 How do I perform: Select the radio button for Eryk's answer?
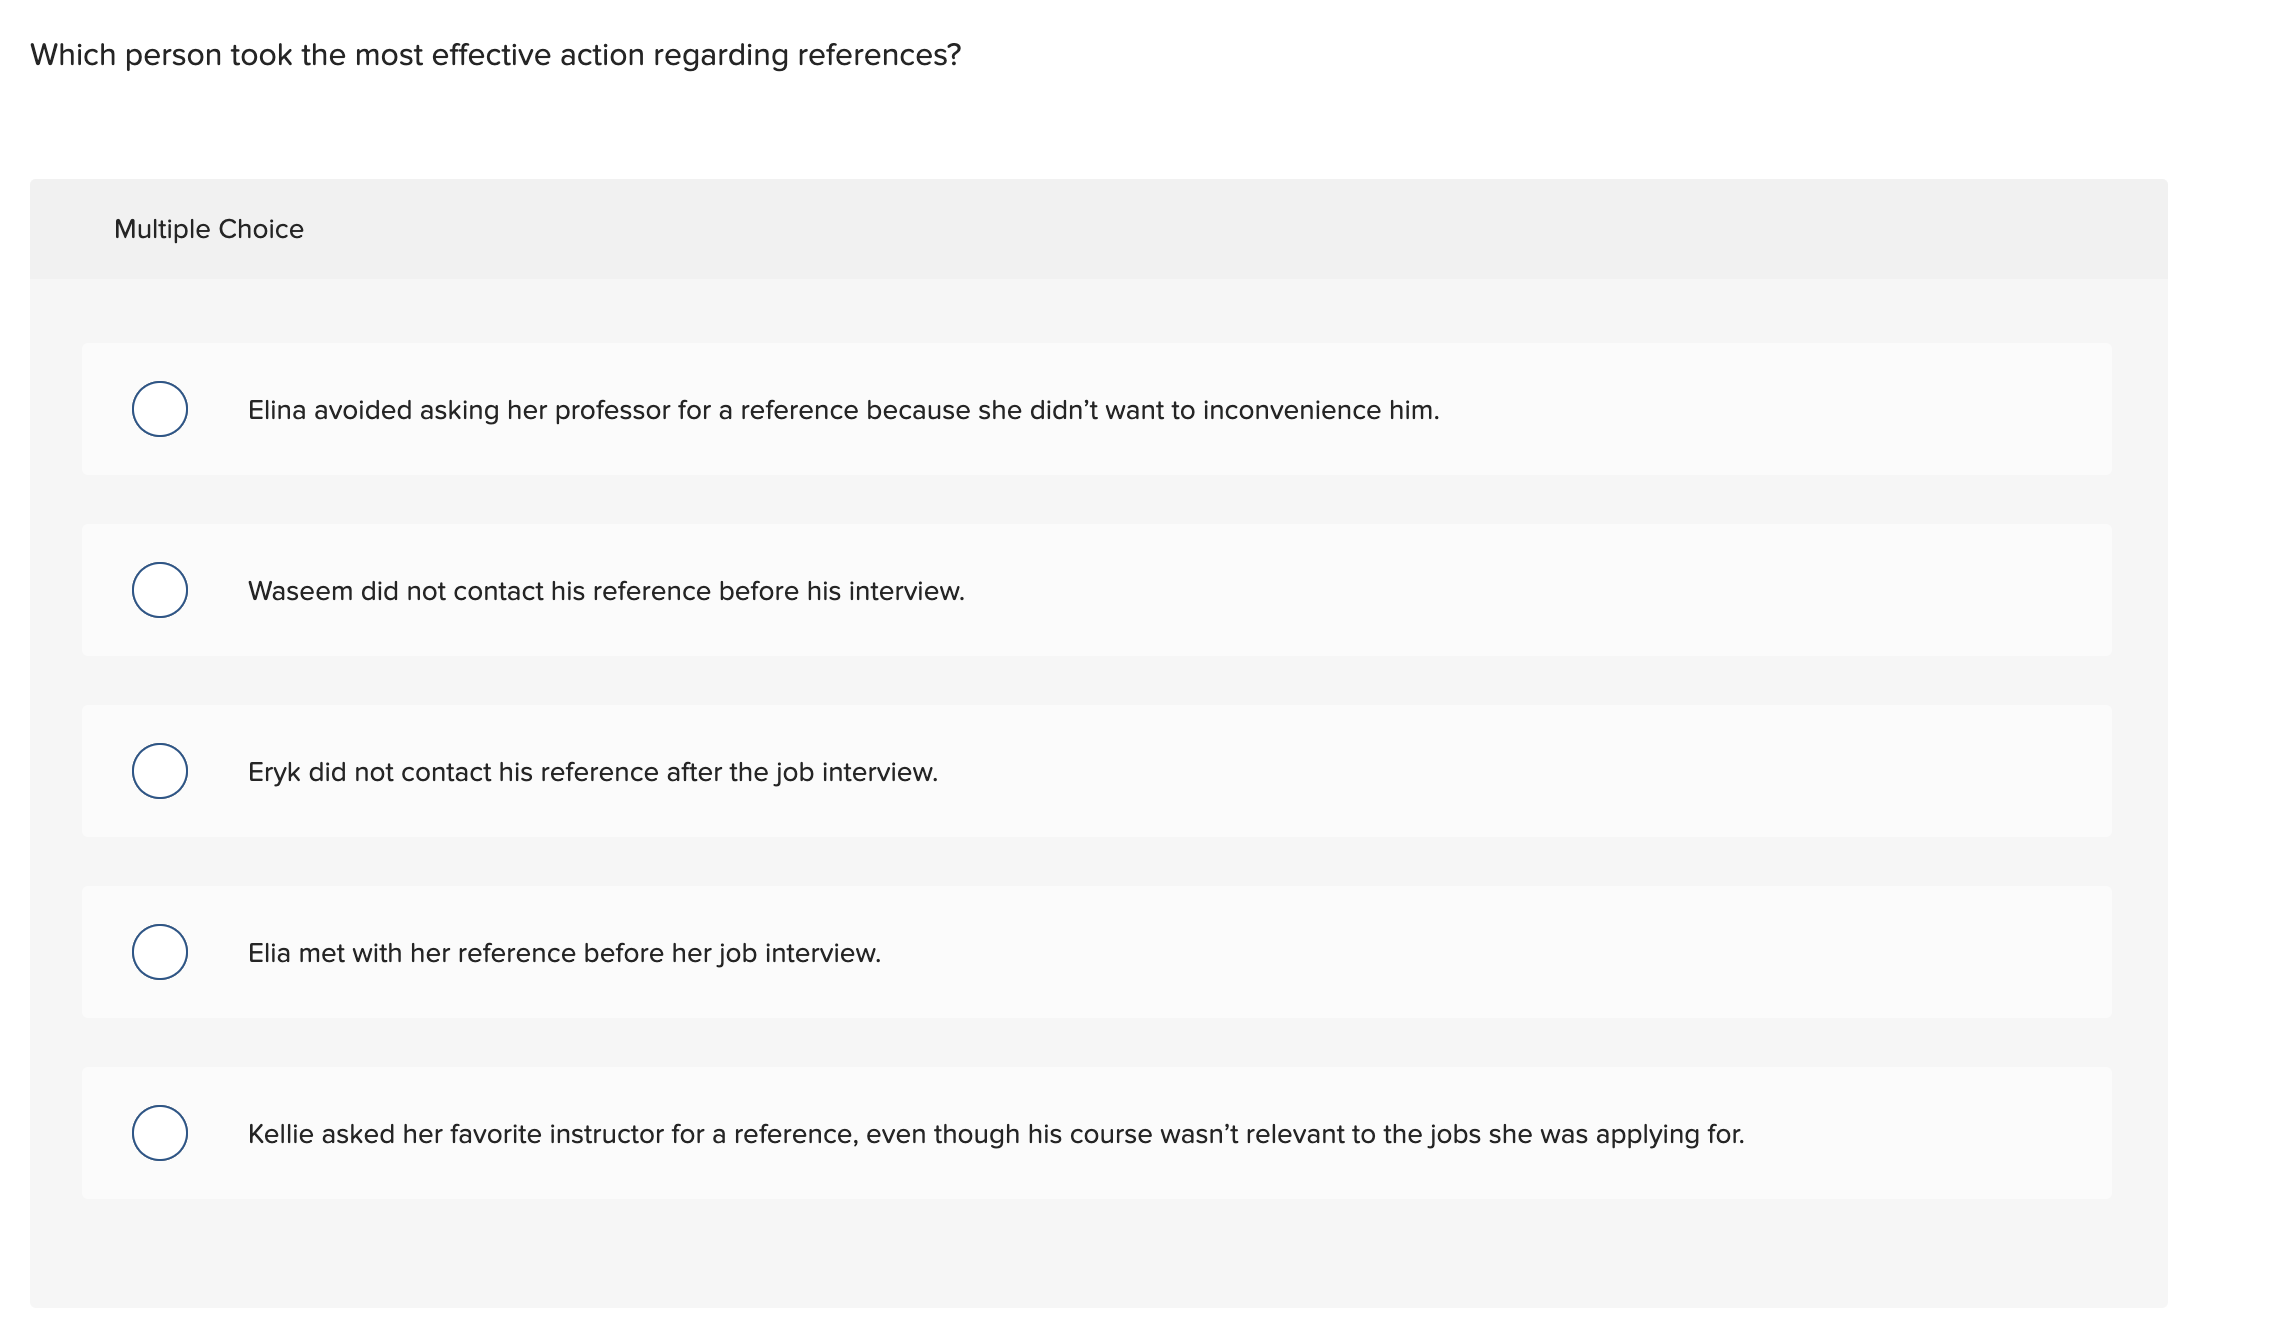(x=160, y=771)
